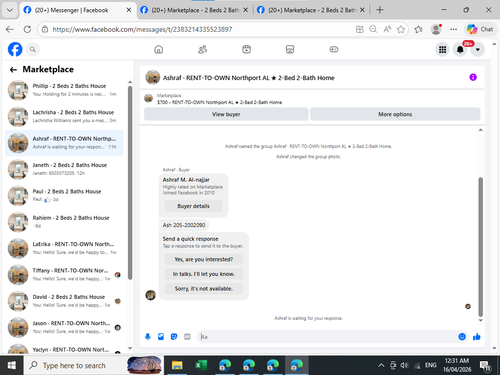The height and width of the screenshot is (375, 500).
Task: Send quick response 'In talks. I'll let you know.'
Action: [204, 274]
